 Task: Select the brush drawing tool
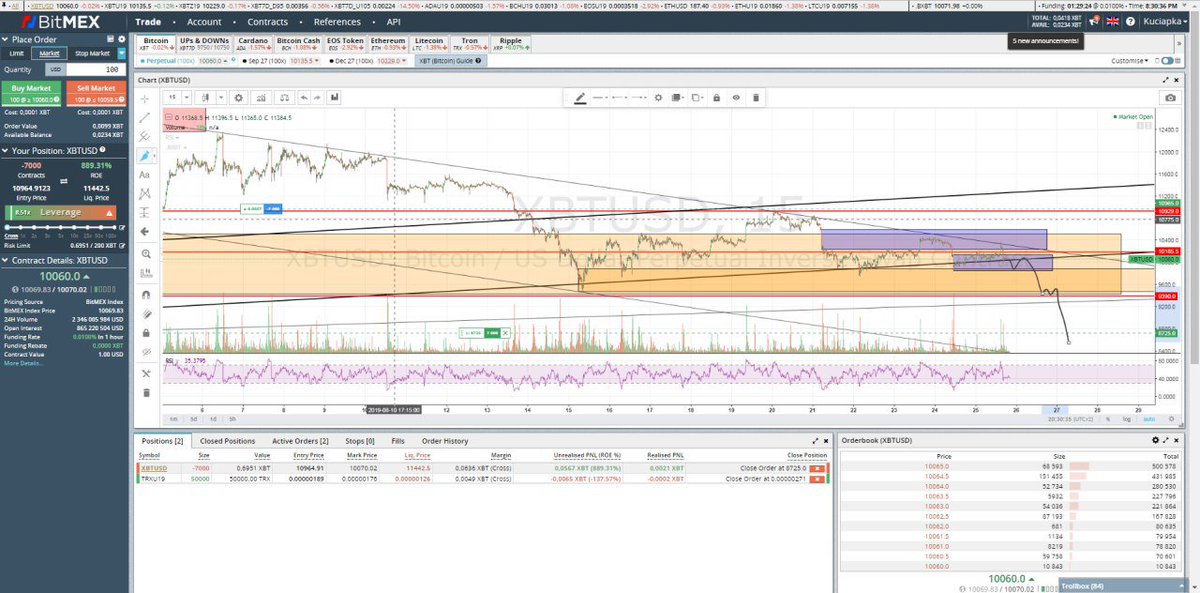(145, 155)
